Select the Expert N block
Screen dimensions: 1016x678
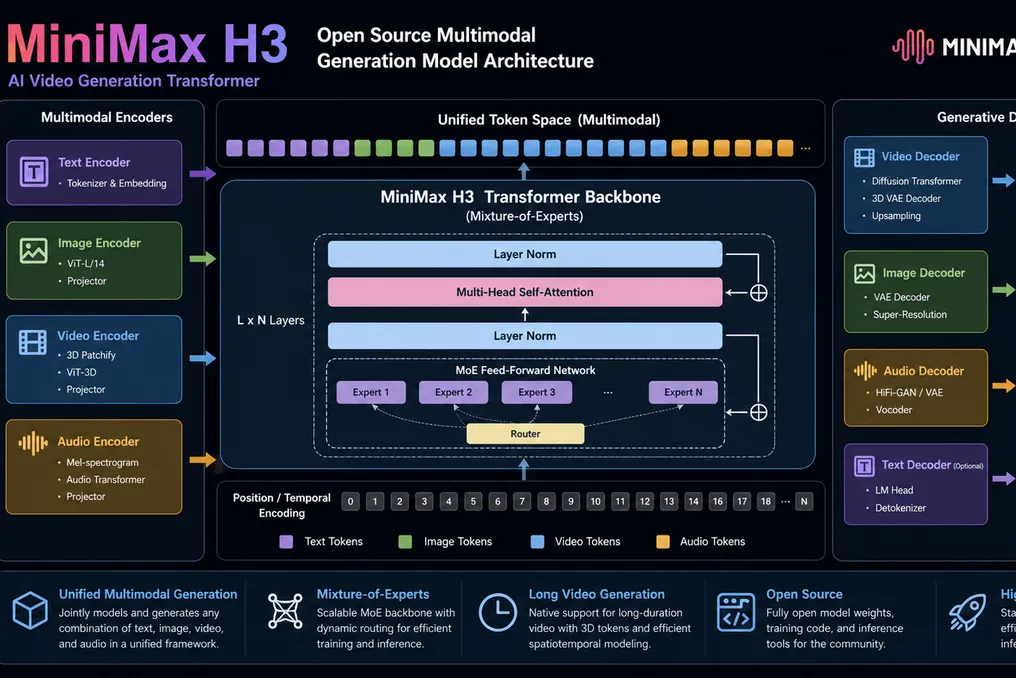(683, 392)
